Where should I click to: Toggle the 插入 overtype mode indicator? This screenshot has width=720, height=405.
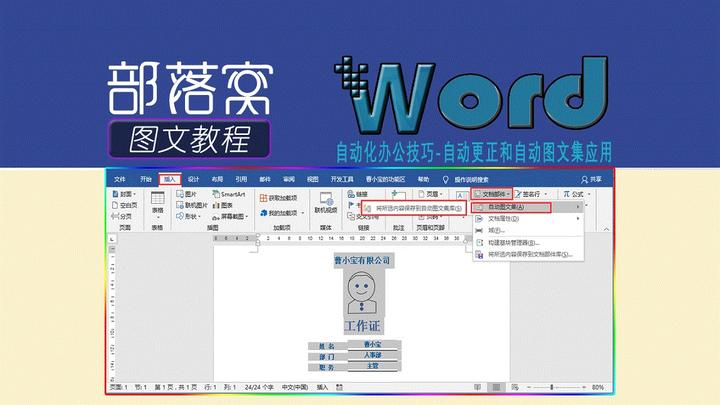(322, 388)
